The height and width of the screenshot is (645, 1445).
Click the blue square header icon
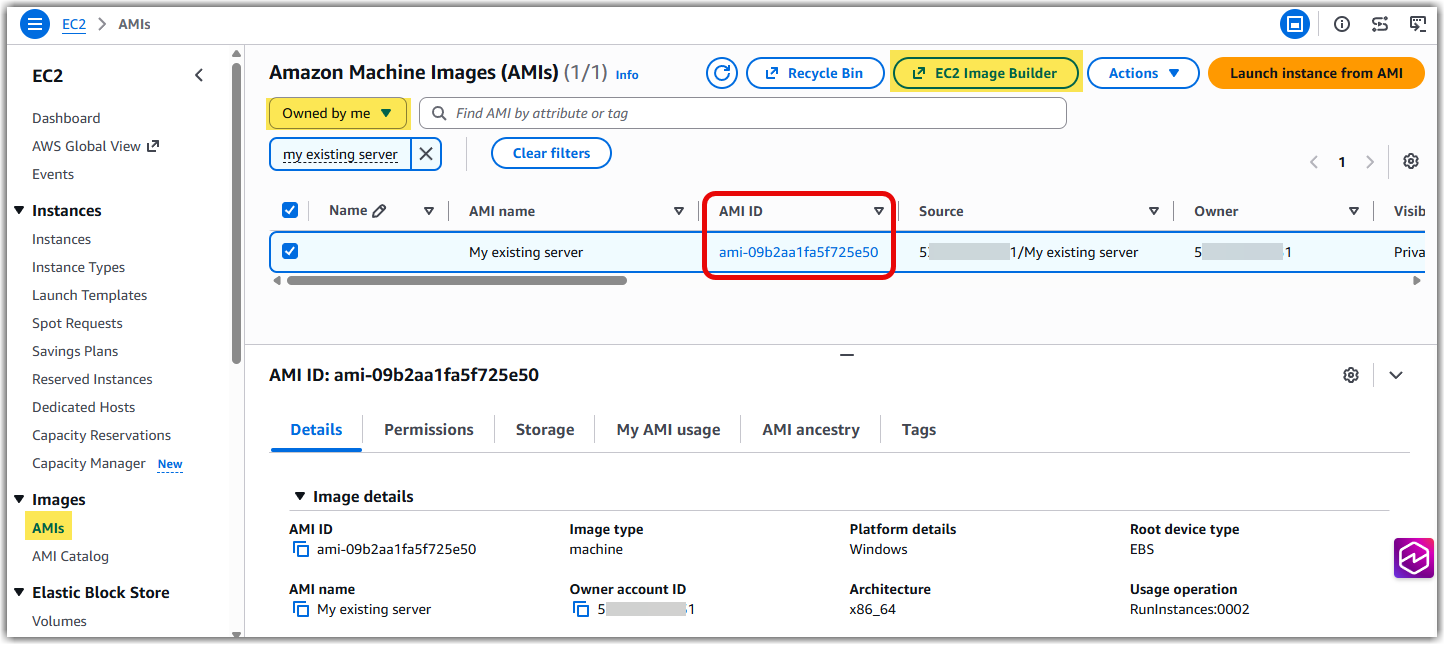click(1295, 24)
